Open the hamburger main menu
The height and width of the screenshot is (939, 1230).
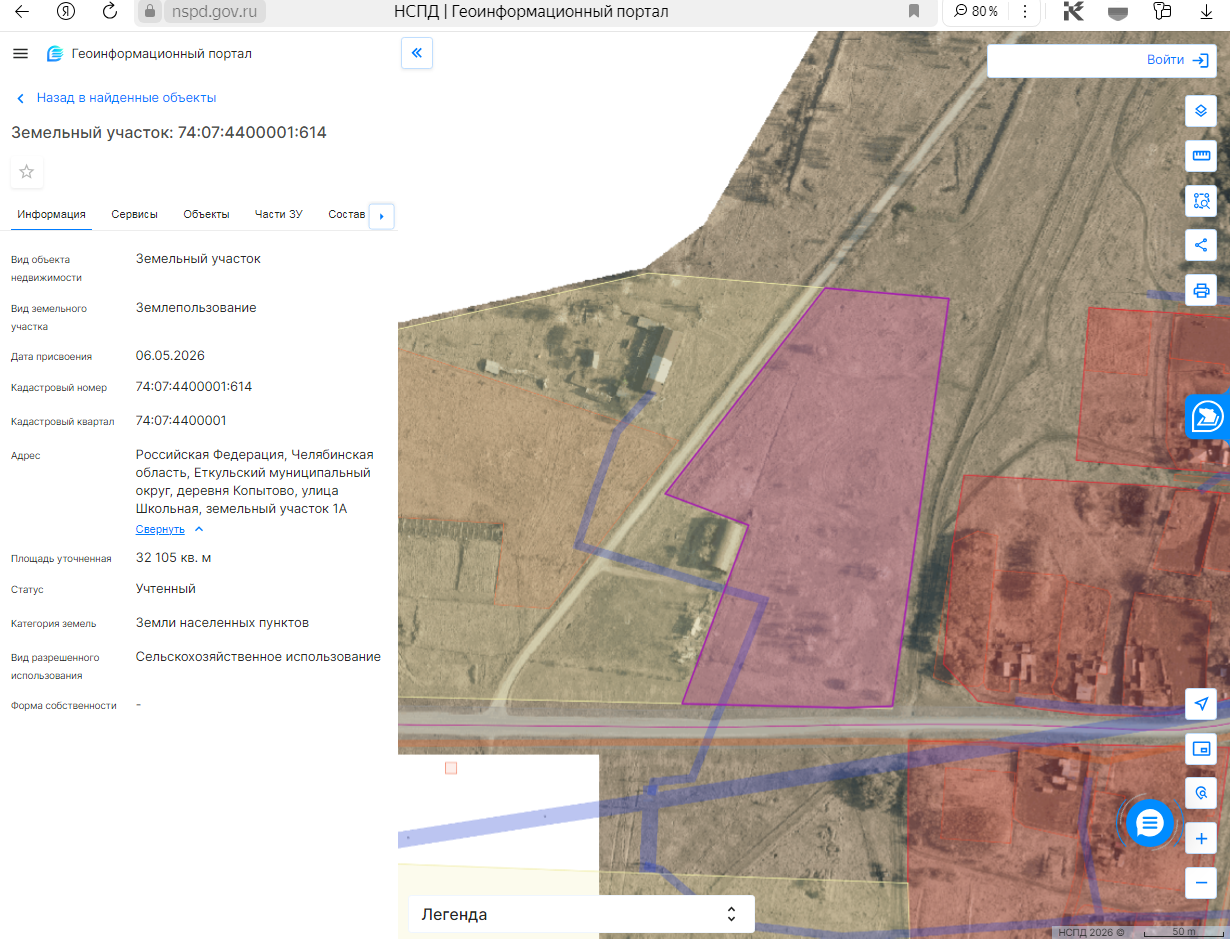[20, 53]
